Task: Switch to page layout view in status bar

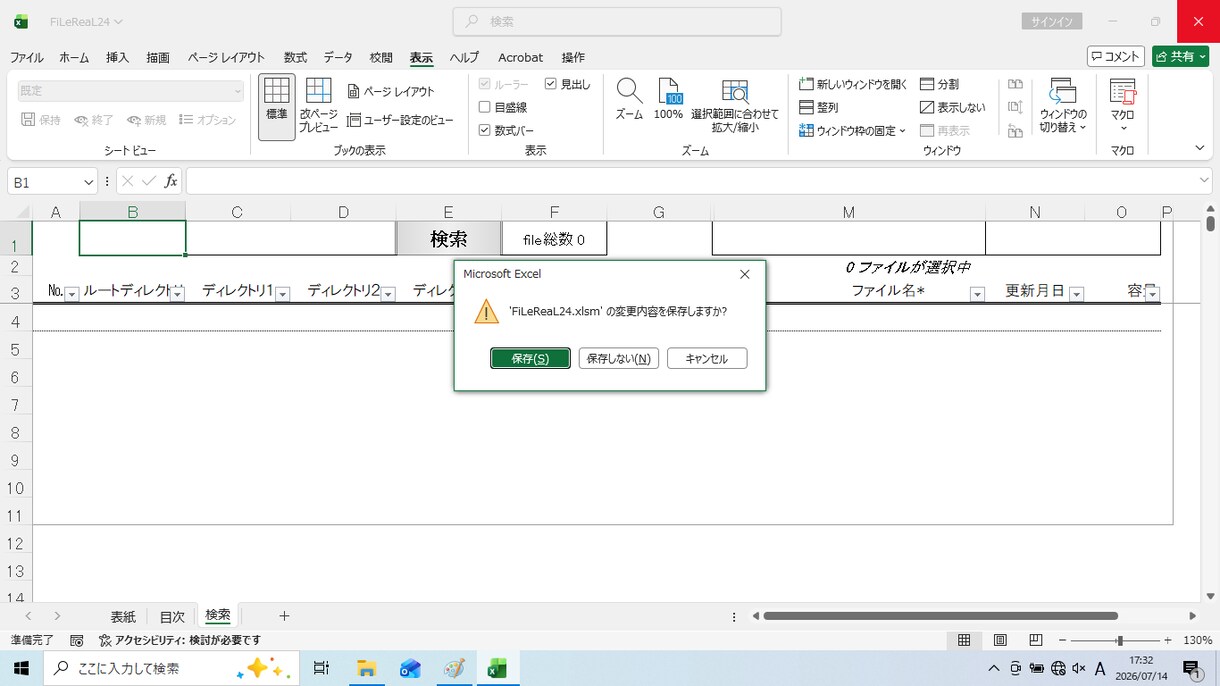Action: point(1000,640)
